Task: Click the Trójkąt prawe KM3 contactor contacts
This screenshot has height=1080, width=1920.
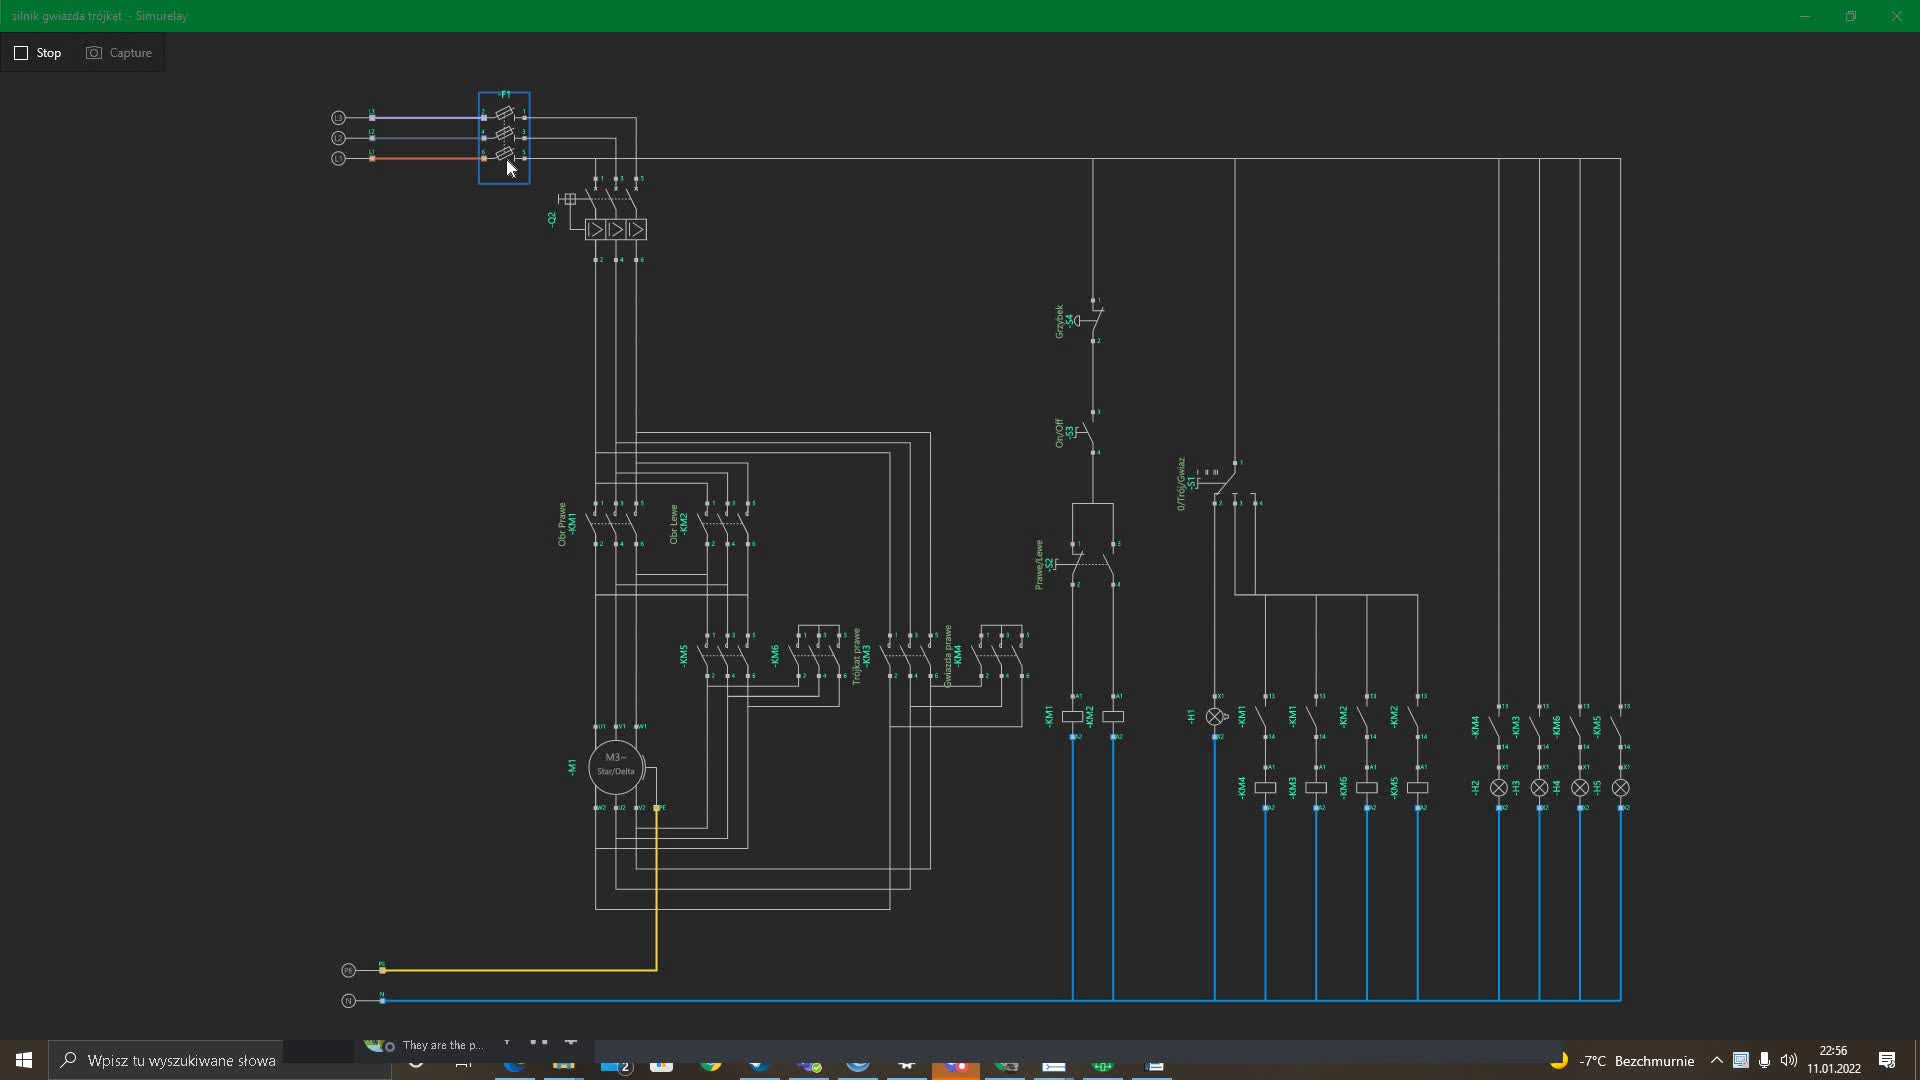Action: click(x=908, y=656)
